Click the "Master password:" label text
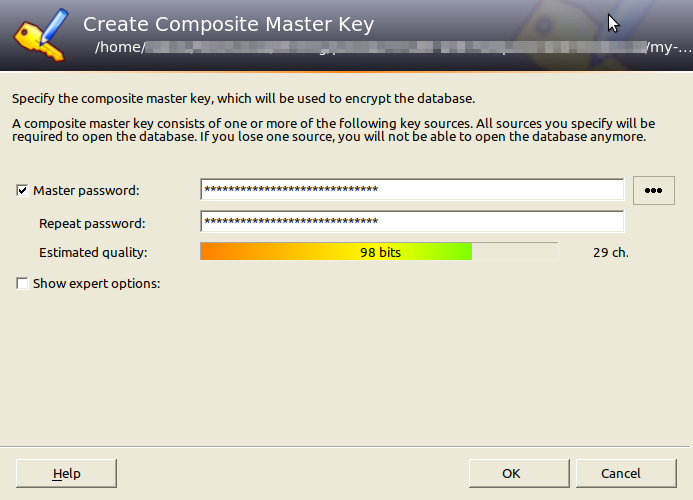This screenshot has width=693, height=500. coord(86,190)
